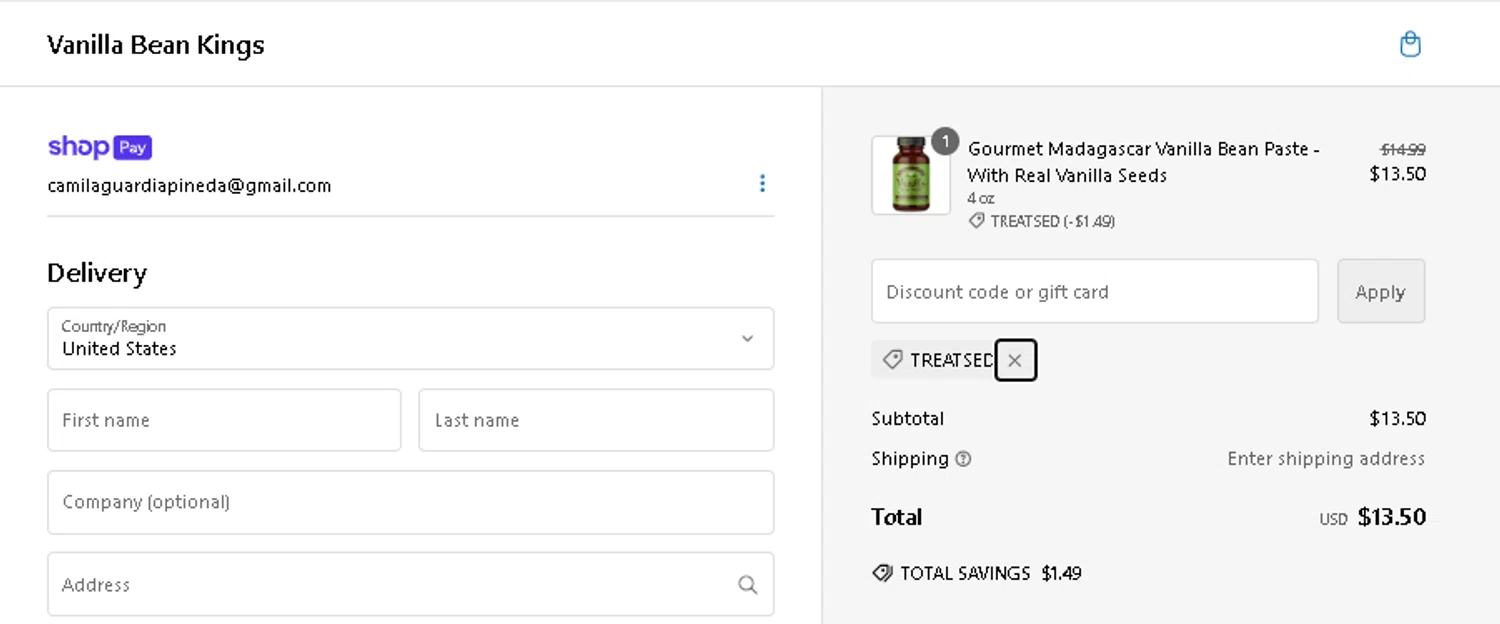This screenshot has height=624, width=1500.
Task: Click the shipping help question mark icon
Action: (x=963, y=459)
